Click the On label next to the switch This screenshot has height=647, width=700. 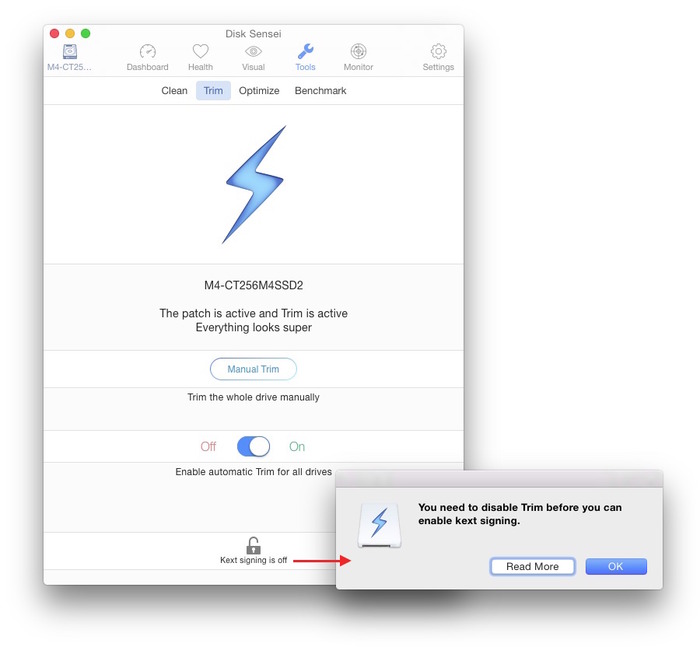click(297, 447)
